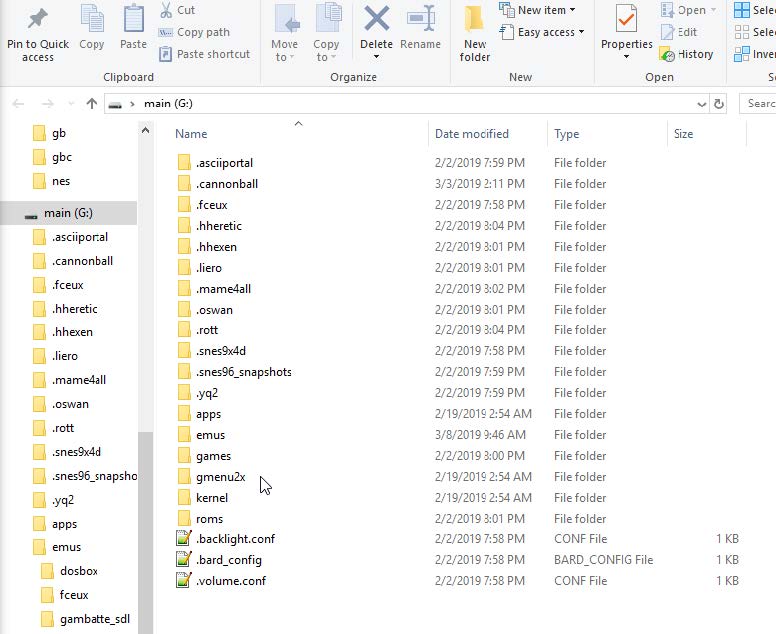Screen dimensions: 776x634
Task: Select gambatte_sdl in navigation tree
Action: [x=95, y=619]
